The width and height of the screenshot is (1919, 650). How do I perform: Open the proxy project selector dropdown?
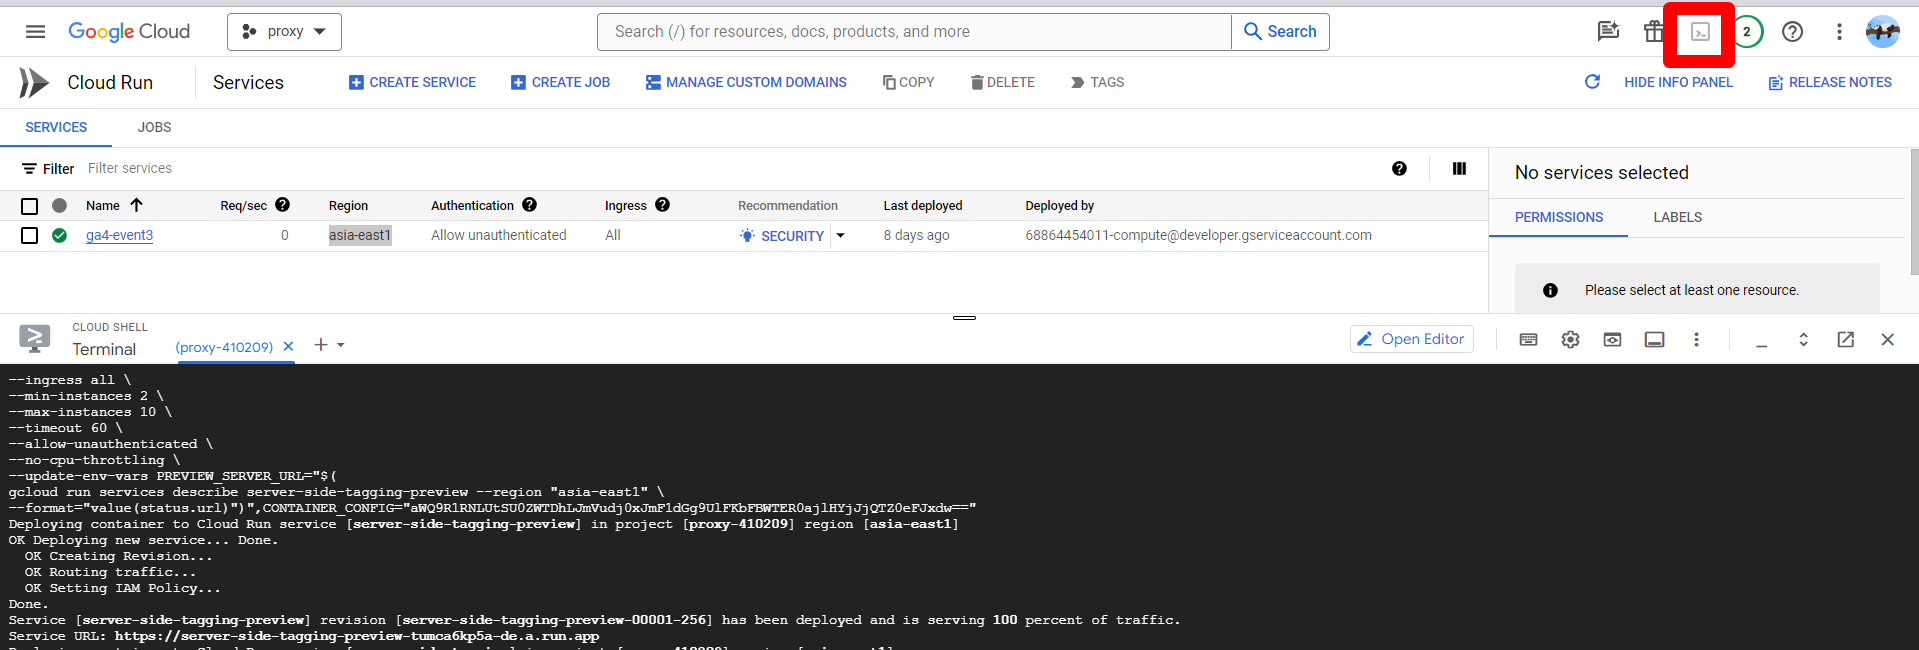(284, 32)
